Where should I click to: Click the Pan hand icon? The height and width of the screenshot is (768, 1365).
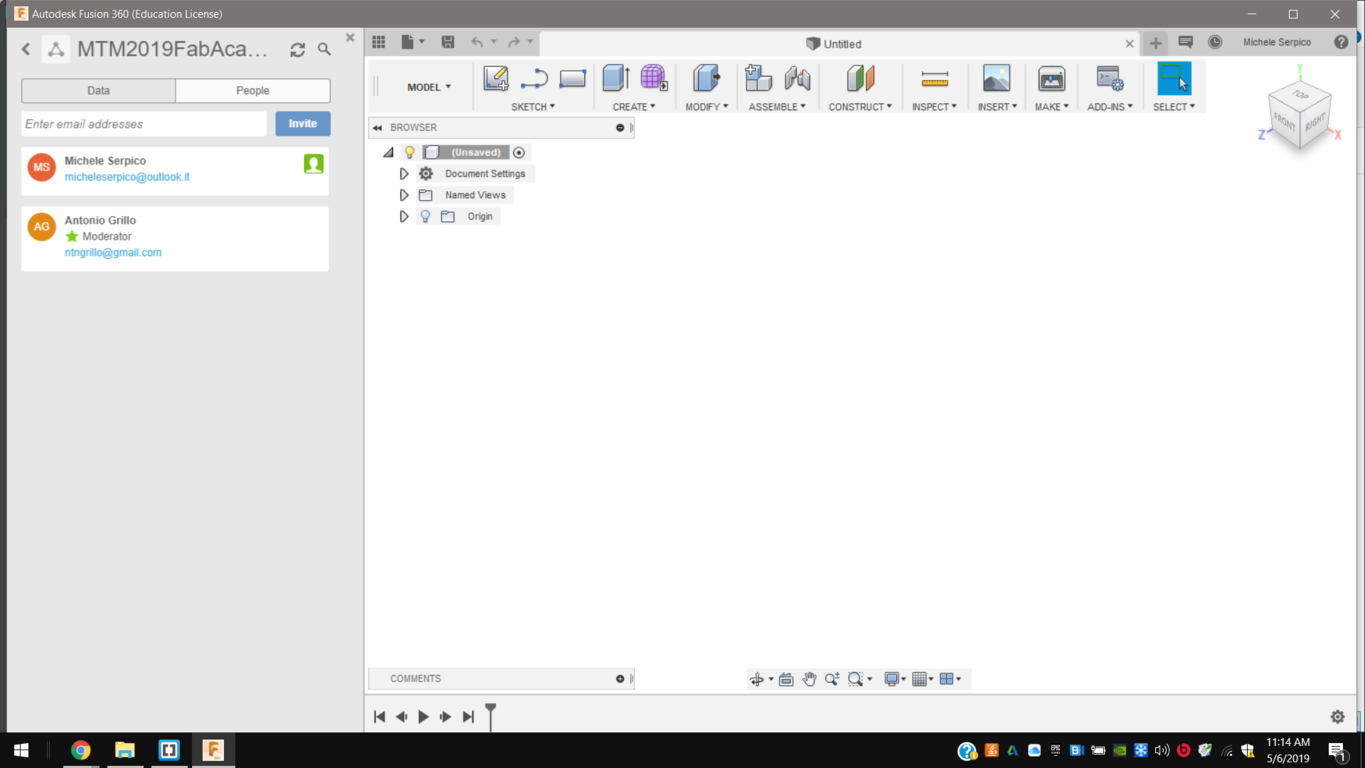point(809,679)
